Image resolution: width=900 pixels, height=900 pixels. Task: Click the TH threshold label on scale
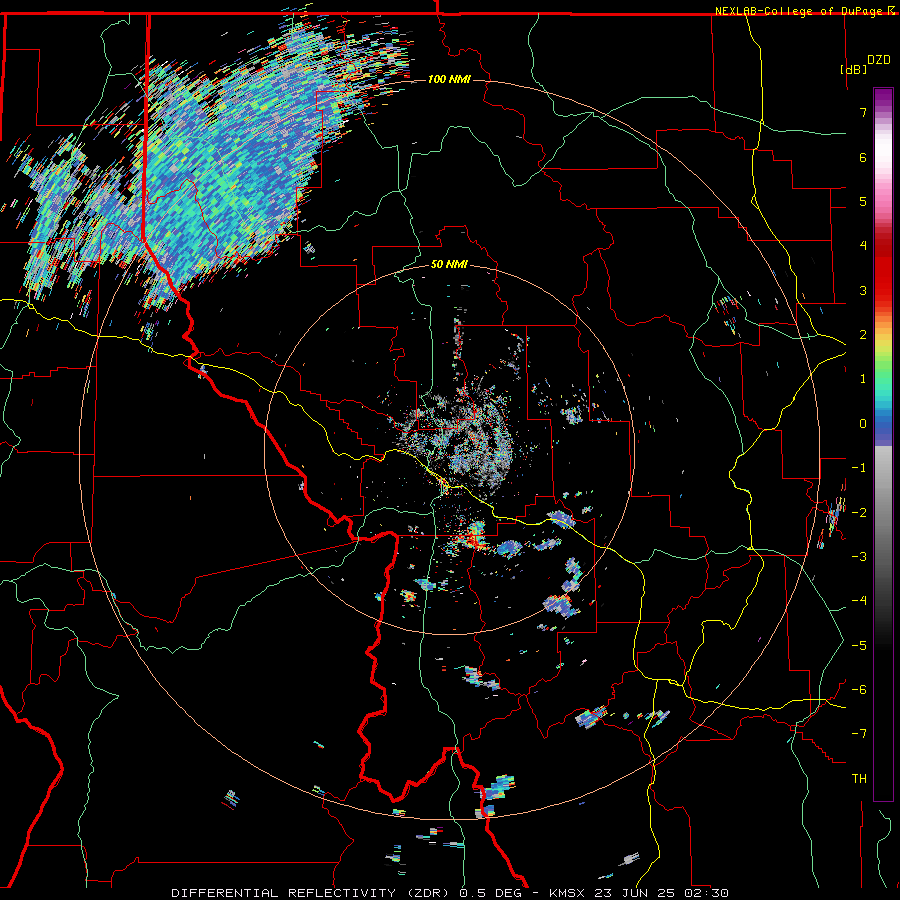859,779
